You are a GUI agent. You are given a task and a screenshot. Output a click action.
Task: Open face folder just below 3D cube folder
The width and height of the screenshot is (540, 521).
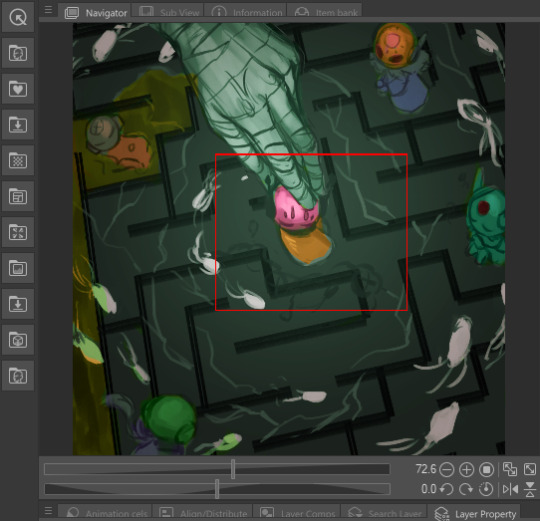tap(18, 376)
